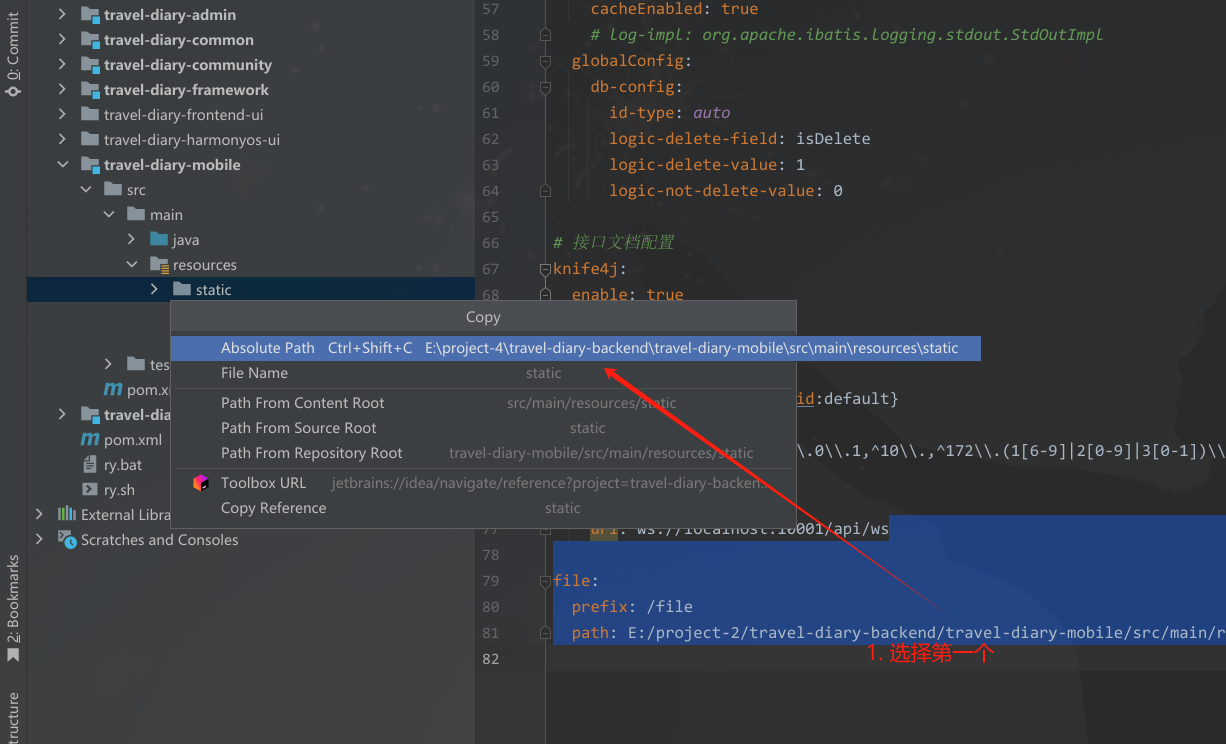This screenshot has width=1226, height=744.
Task: Select the travel-diary-harmonyos-ui tree row
Action: click(250, 140)
